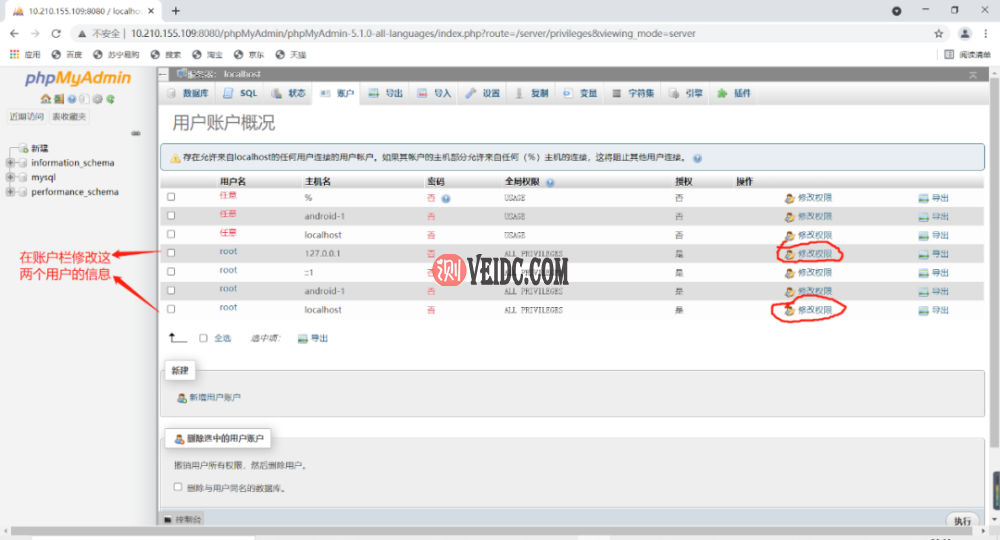Click the browser address bar URL
1000x540 pixels.
413,33
